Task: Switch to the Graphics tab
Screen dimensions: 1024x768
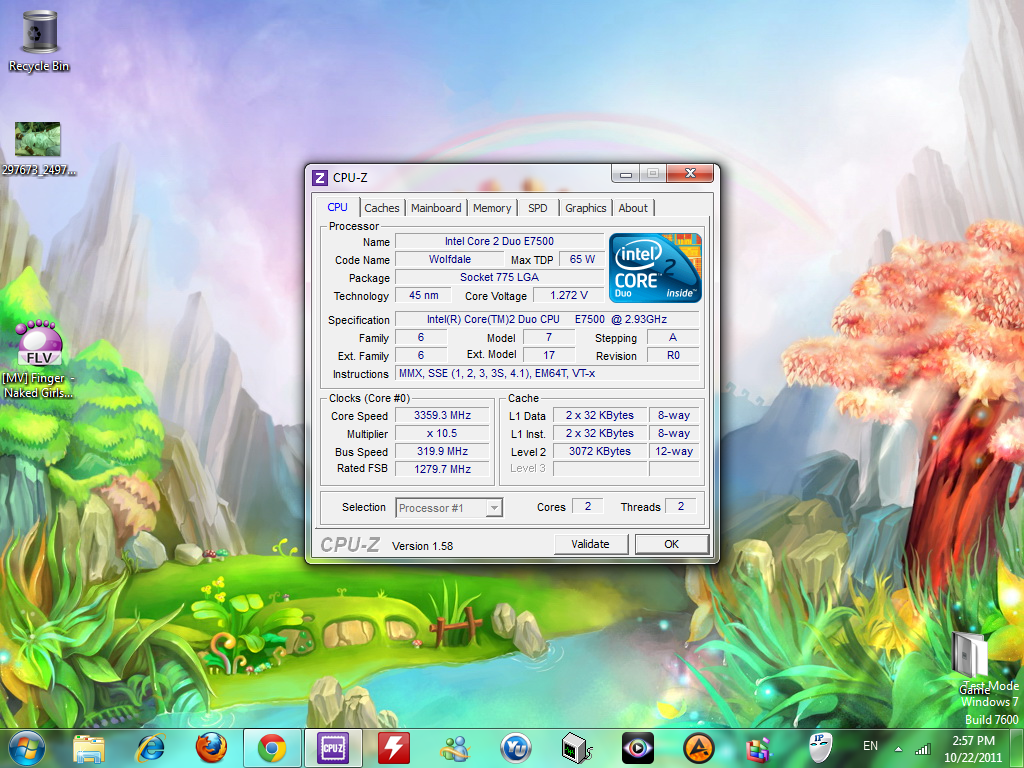Action: point(586,208)
